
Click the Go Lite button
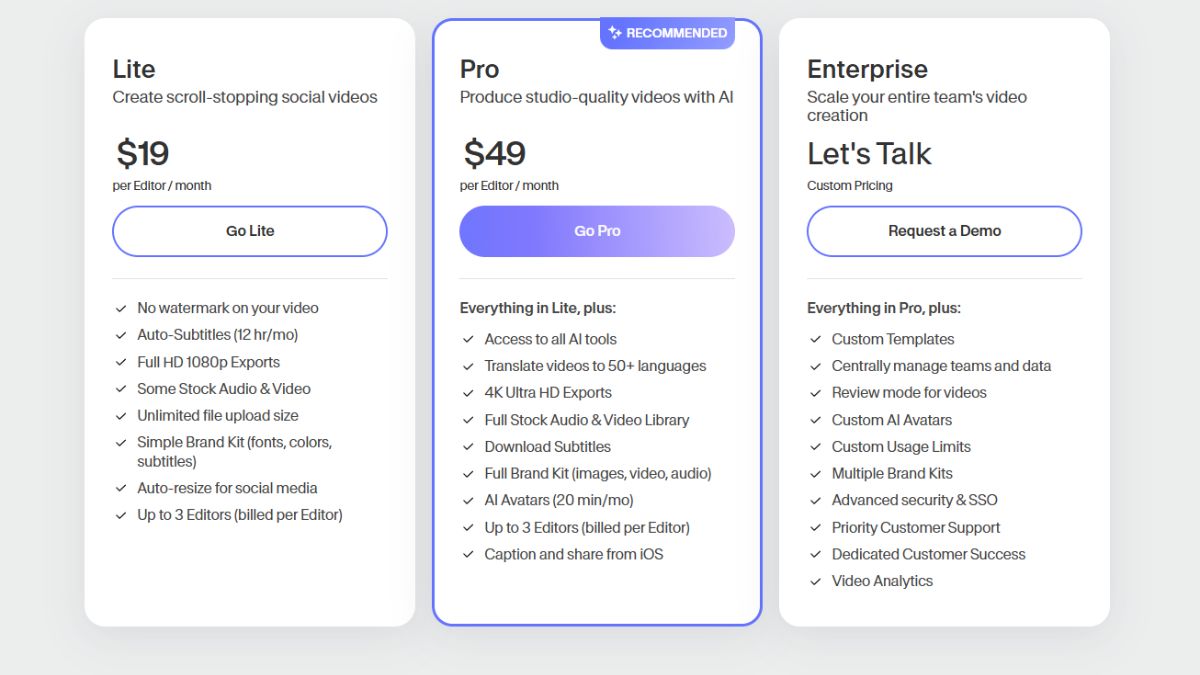click(249, 231)
